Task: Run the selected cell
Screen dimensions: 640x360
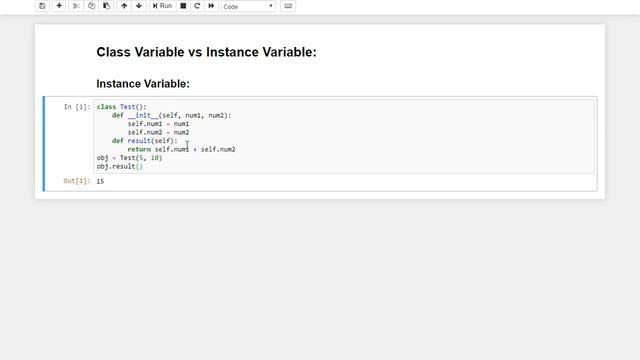Action: point(162,6)
